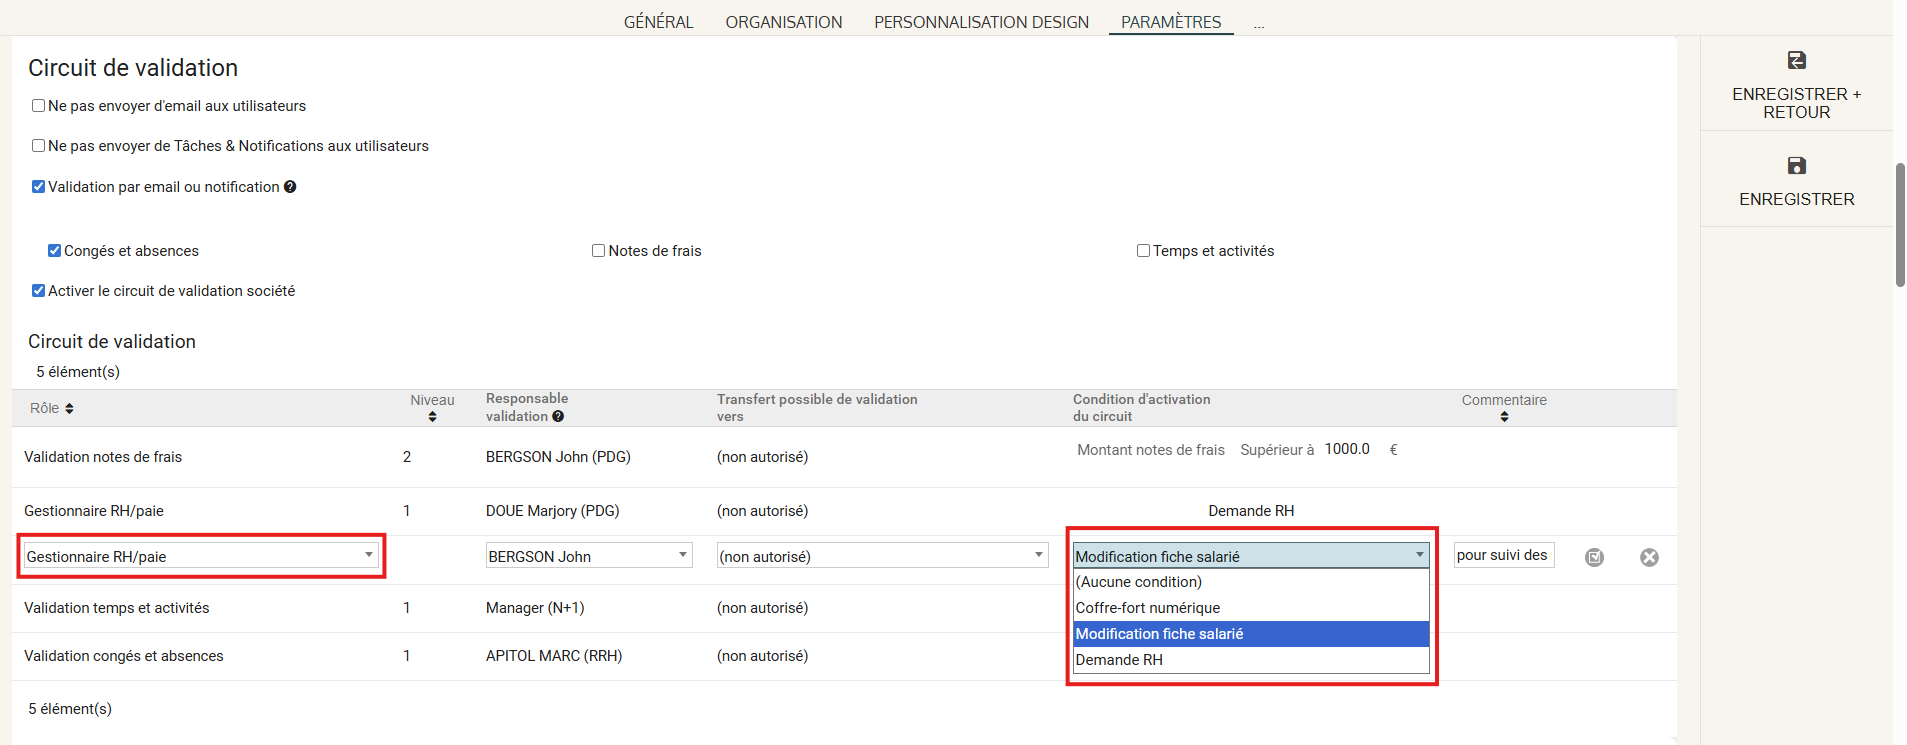
Task: Click help icon next to Responsable validation
Action: pyautogui.click(x=558, y=416)
